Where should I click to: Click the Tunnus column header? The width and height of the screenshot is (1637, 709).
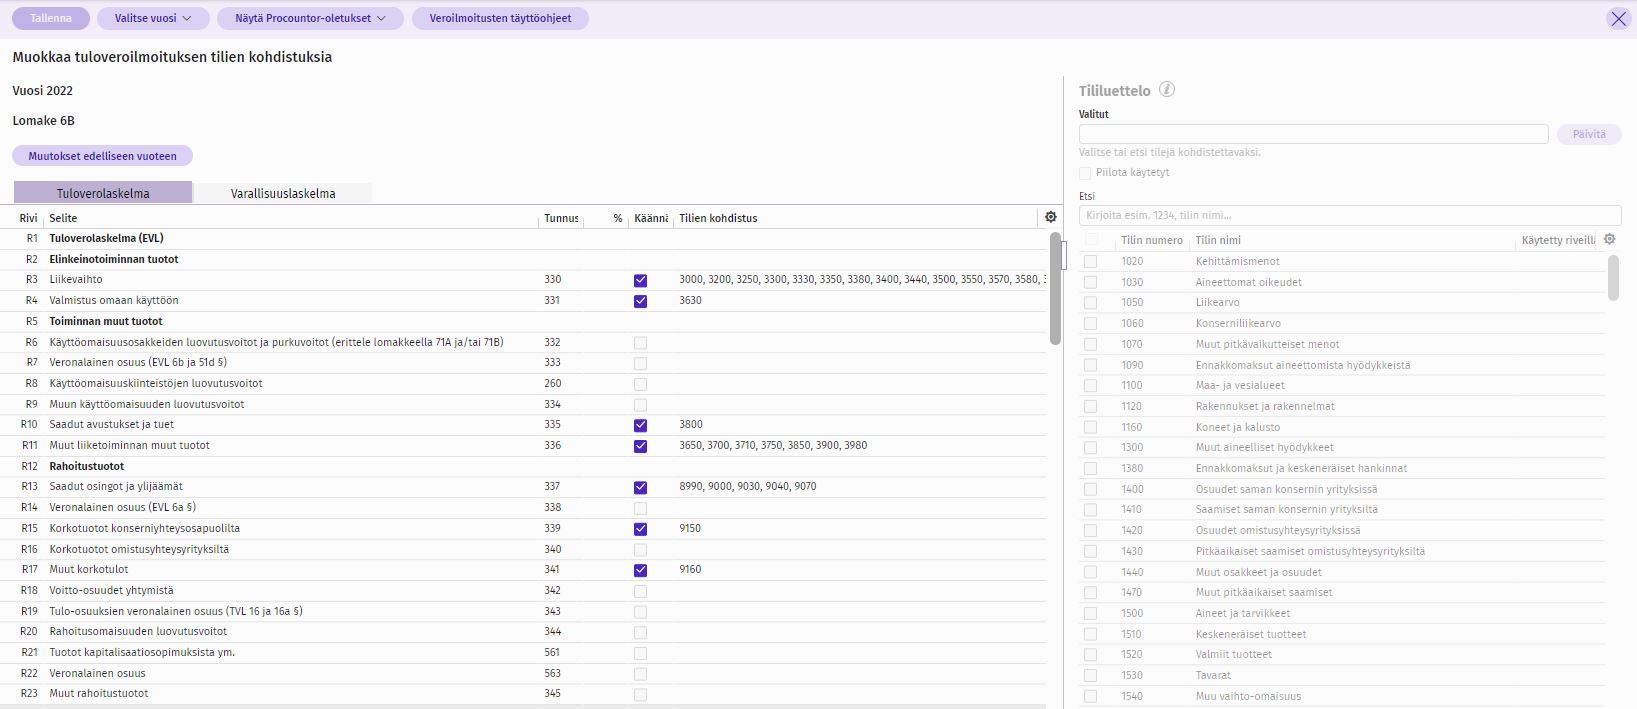point(561,218)
